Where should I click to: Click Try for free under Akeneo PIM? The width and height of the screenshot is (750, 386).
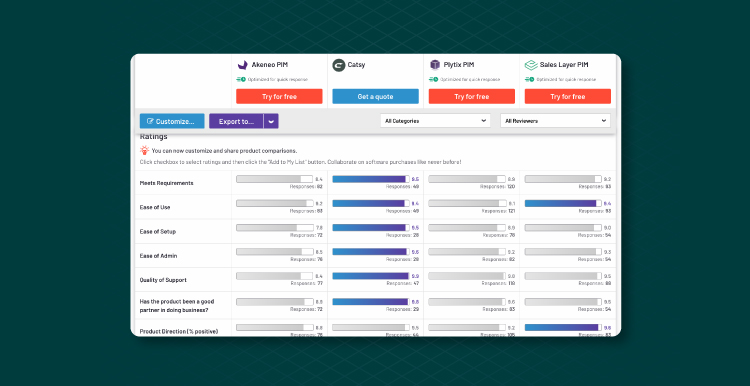click(x=279, y=96)
